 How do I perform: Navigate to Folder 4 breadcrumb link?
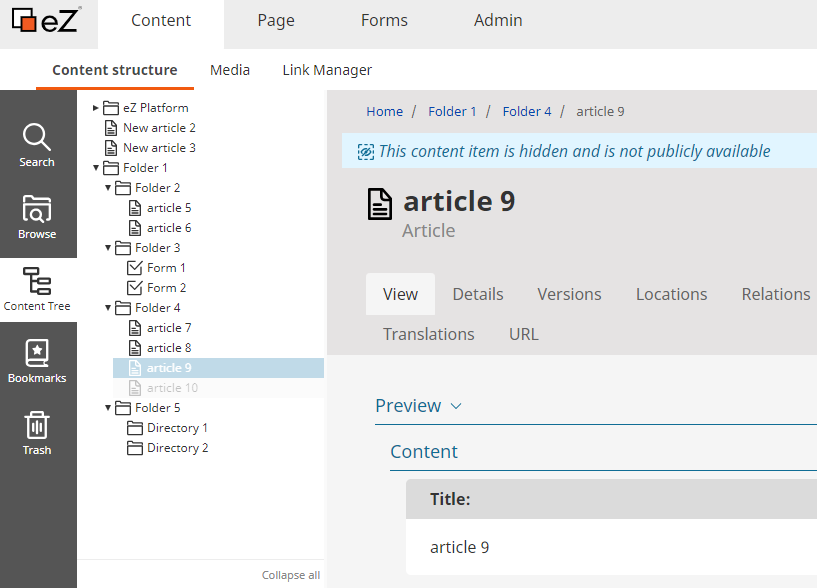tap(527, 111)
